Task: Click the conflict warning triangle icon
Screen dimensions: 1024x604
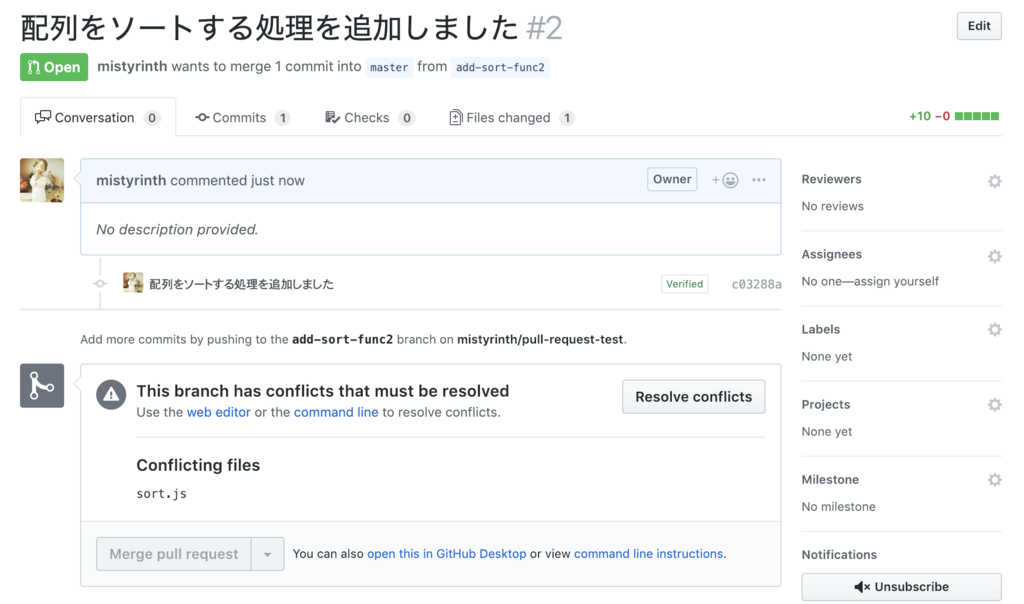Action: (x=111, y=394)
